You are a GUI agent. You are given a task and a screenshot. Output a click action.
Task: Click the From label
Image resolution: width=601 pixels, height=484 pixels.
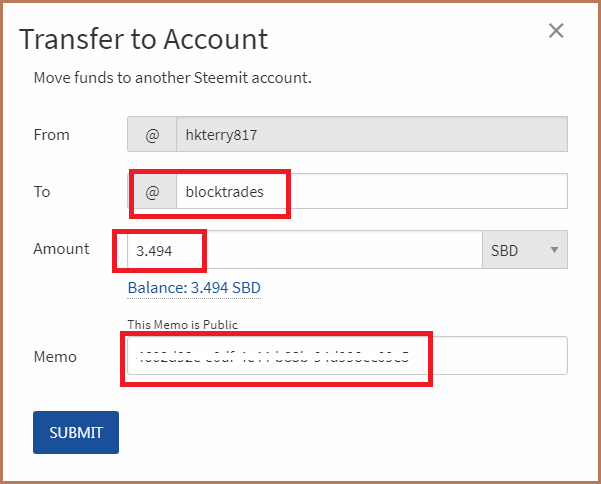[x=52, y=134]
